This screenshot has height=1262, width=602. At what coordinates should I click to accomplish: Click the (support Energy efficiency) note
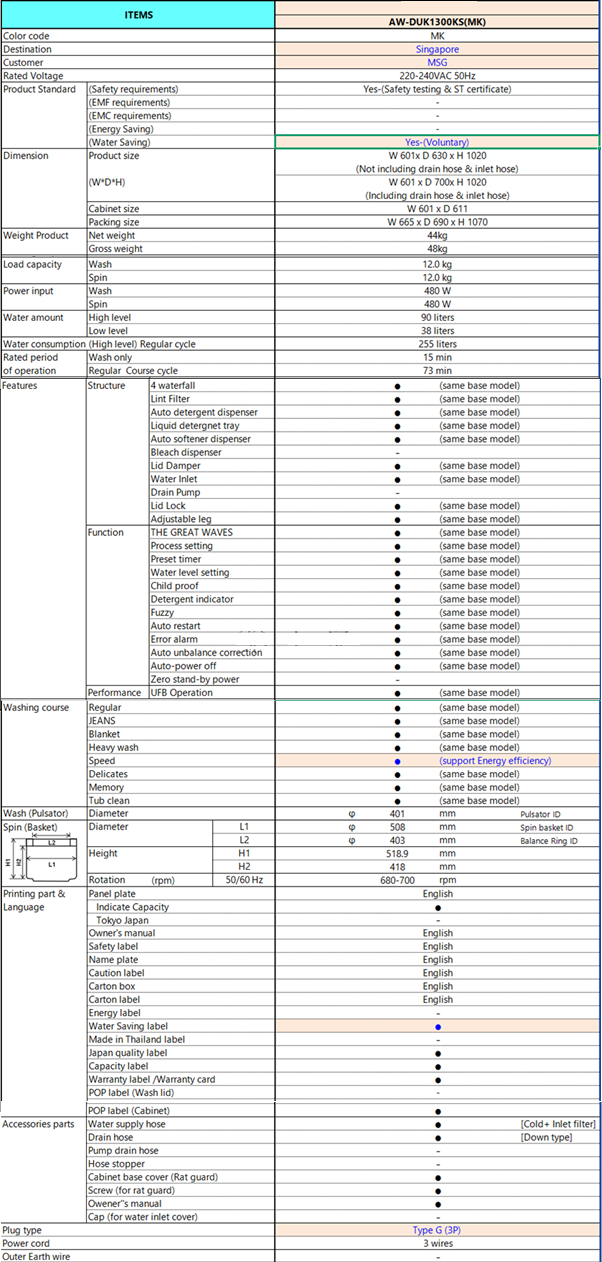pyautogui.click(x=495, y=761)
